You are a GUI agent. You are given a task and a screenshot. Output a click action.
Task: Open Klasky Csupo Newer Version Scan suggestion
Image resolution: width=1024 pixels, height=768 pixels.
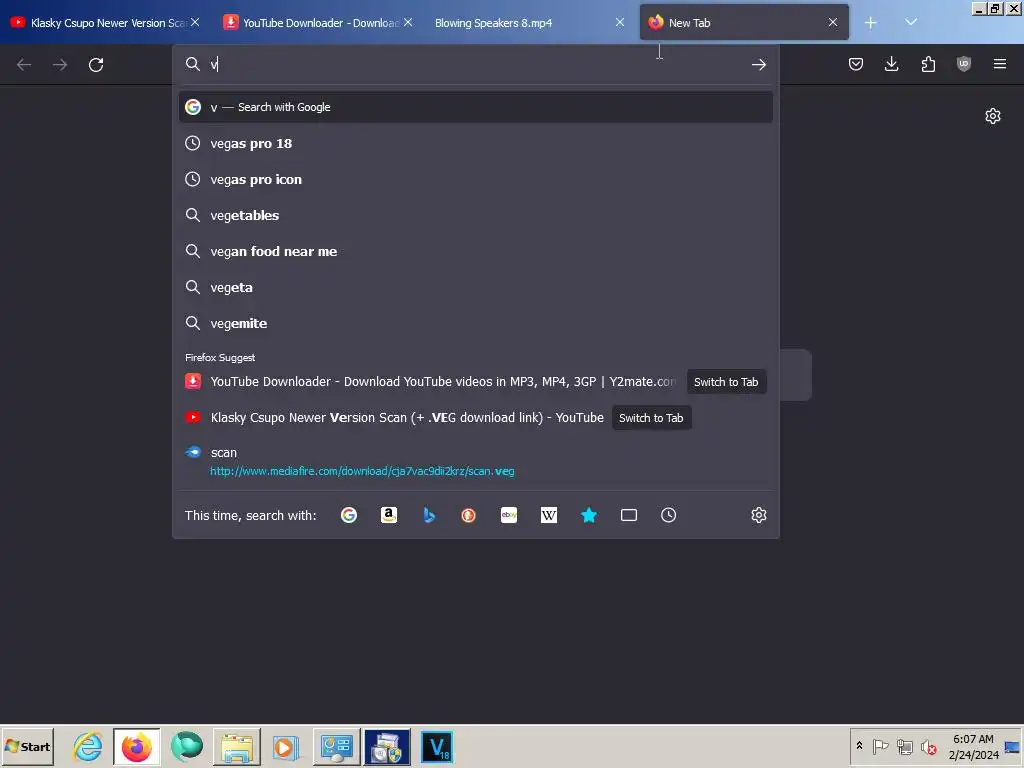[x=407, y=417]
